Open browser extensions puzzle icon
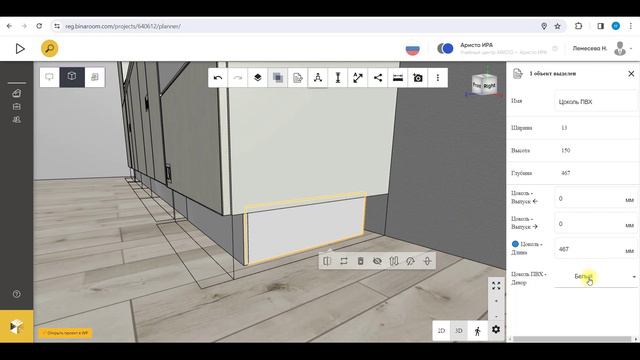Screen dimensions: 640x360 (x=578, y=26)
